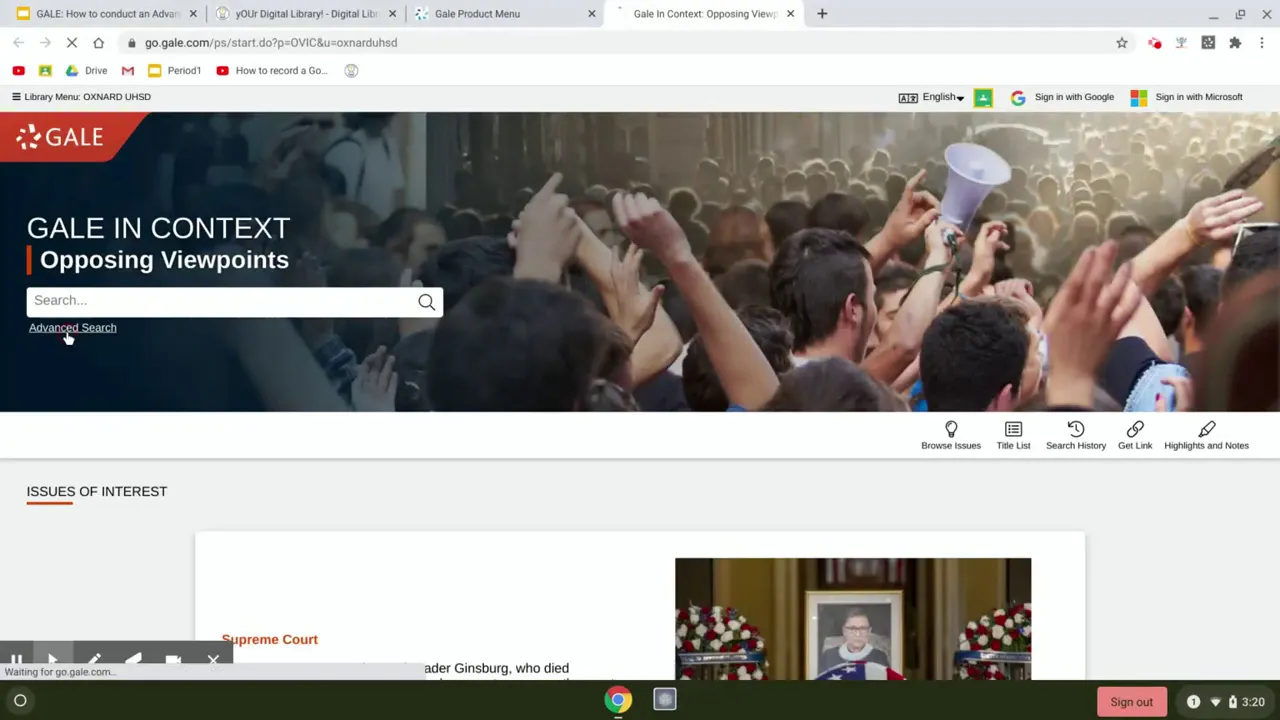Open the Chrome app in the shelf
Image resolution: width=1280 pixels, height=720 pixels.
click(618, 701)
